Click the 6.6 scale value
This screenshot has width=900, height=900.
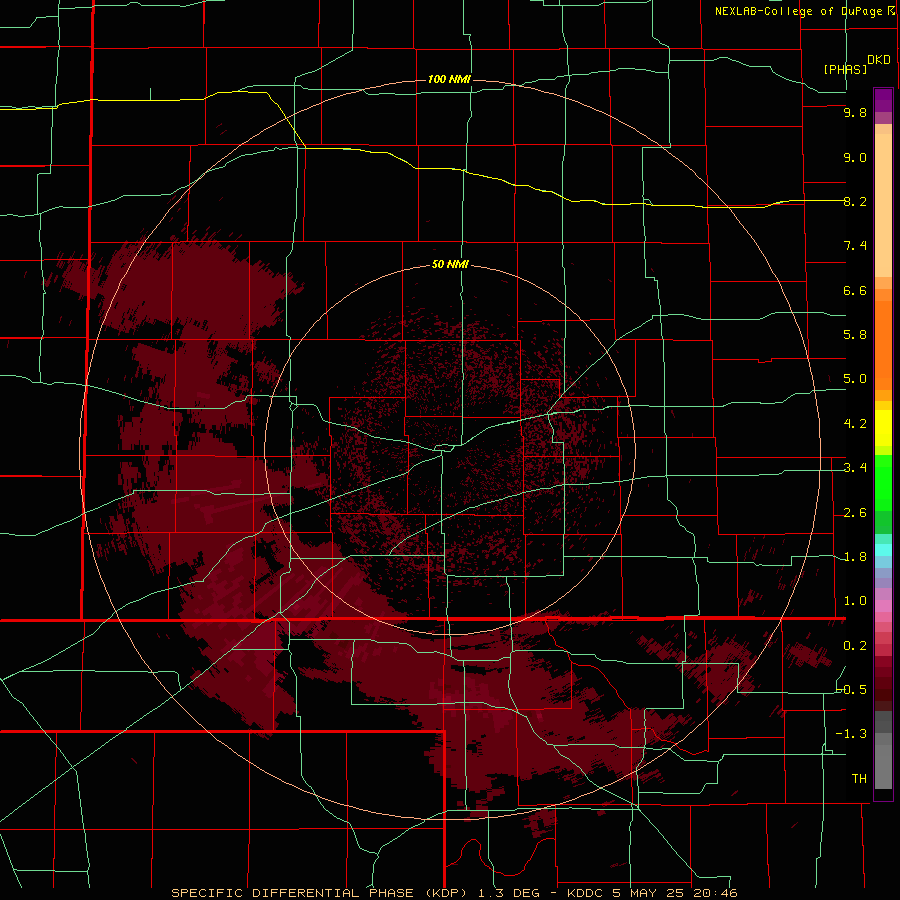855,290
